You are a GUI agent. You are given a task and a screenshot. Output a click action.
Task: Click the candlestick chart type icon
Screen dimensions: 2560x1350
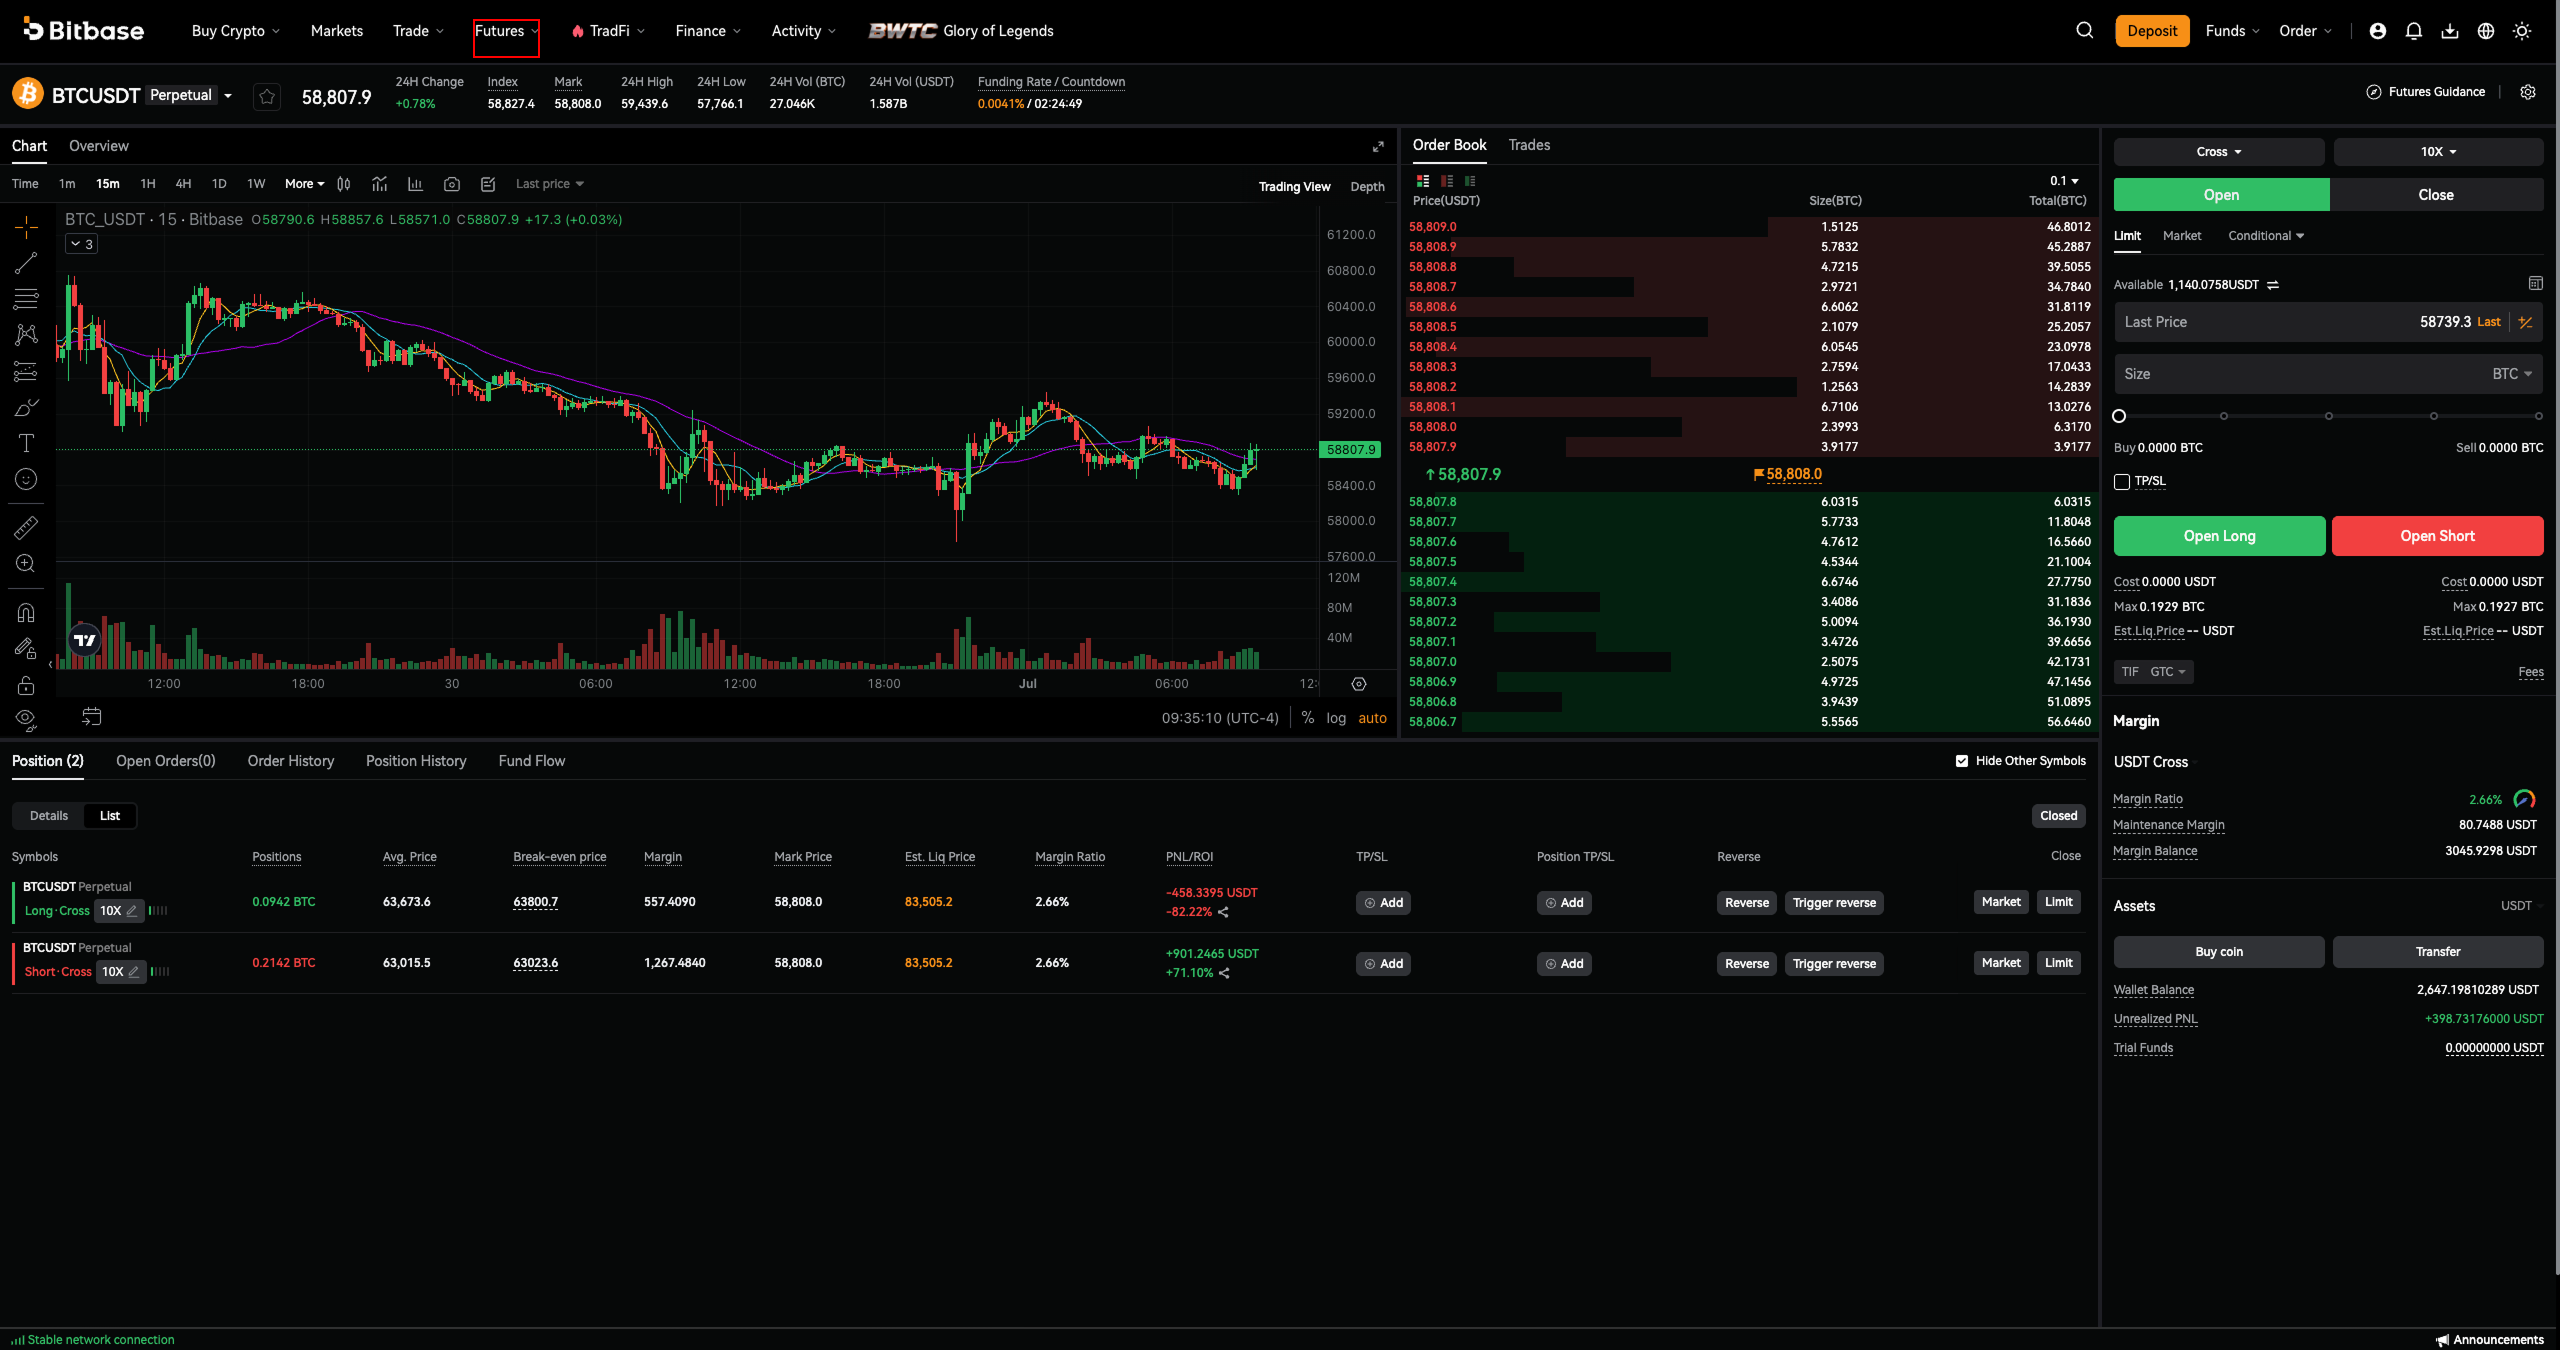(344, 184)
